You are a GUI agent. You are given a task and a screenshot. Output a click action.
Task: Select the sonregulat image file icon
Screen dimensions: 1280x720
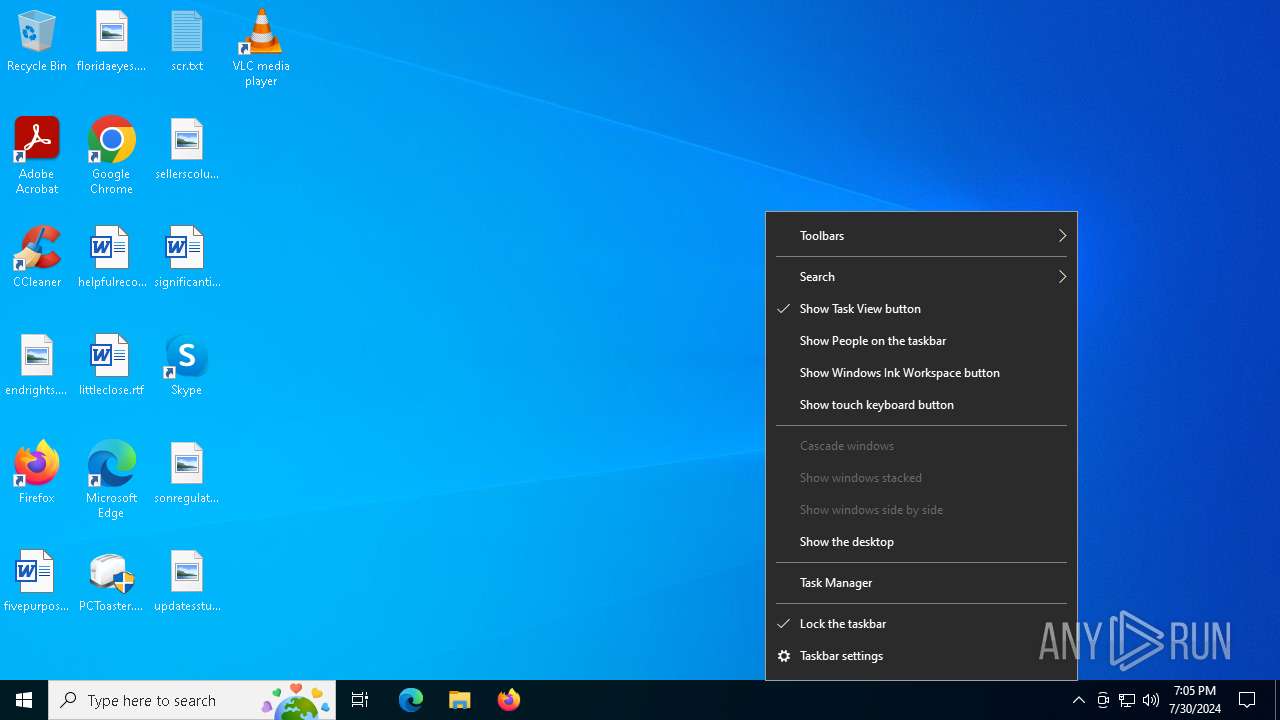[x=187, y=473]
